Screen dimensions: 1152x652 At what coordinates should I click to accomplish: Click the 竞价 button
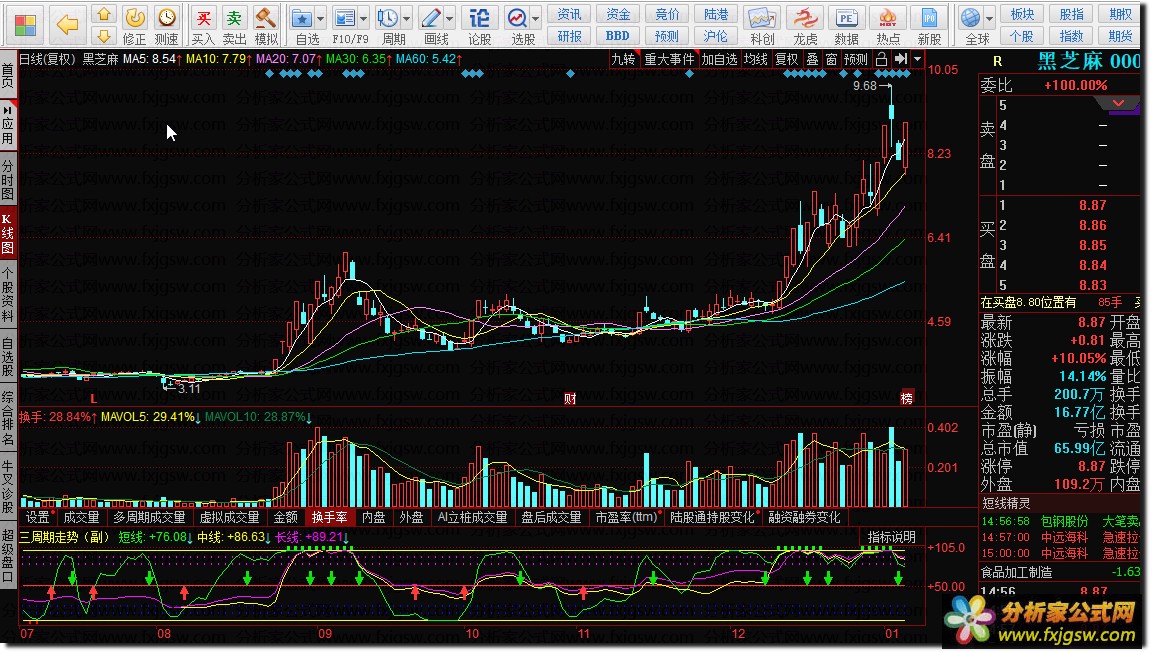point(667,14)
